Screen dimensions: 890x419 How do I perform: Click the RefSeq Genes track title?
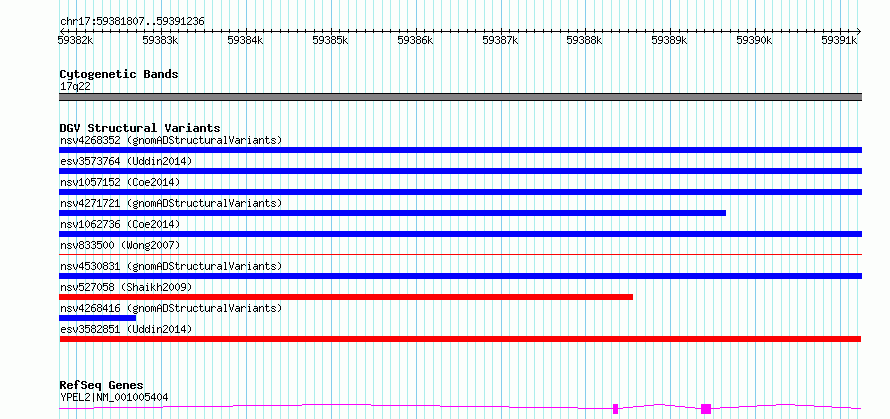coord(102,386)
